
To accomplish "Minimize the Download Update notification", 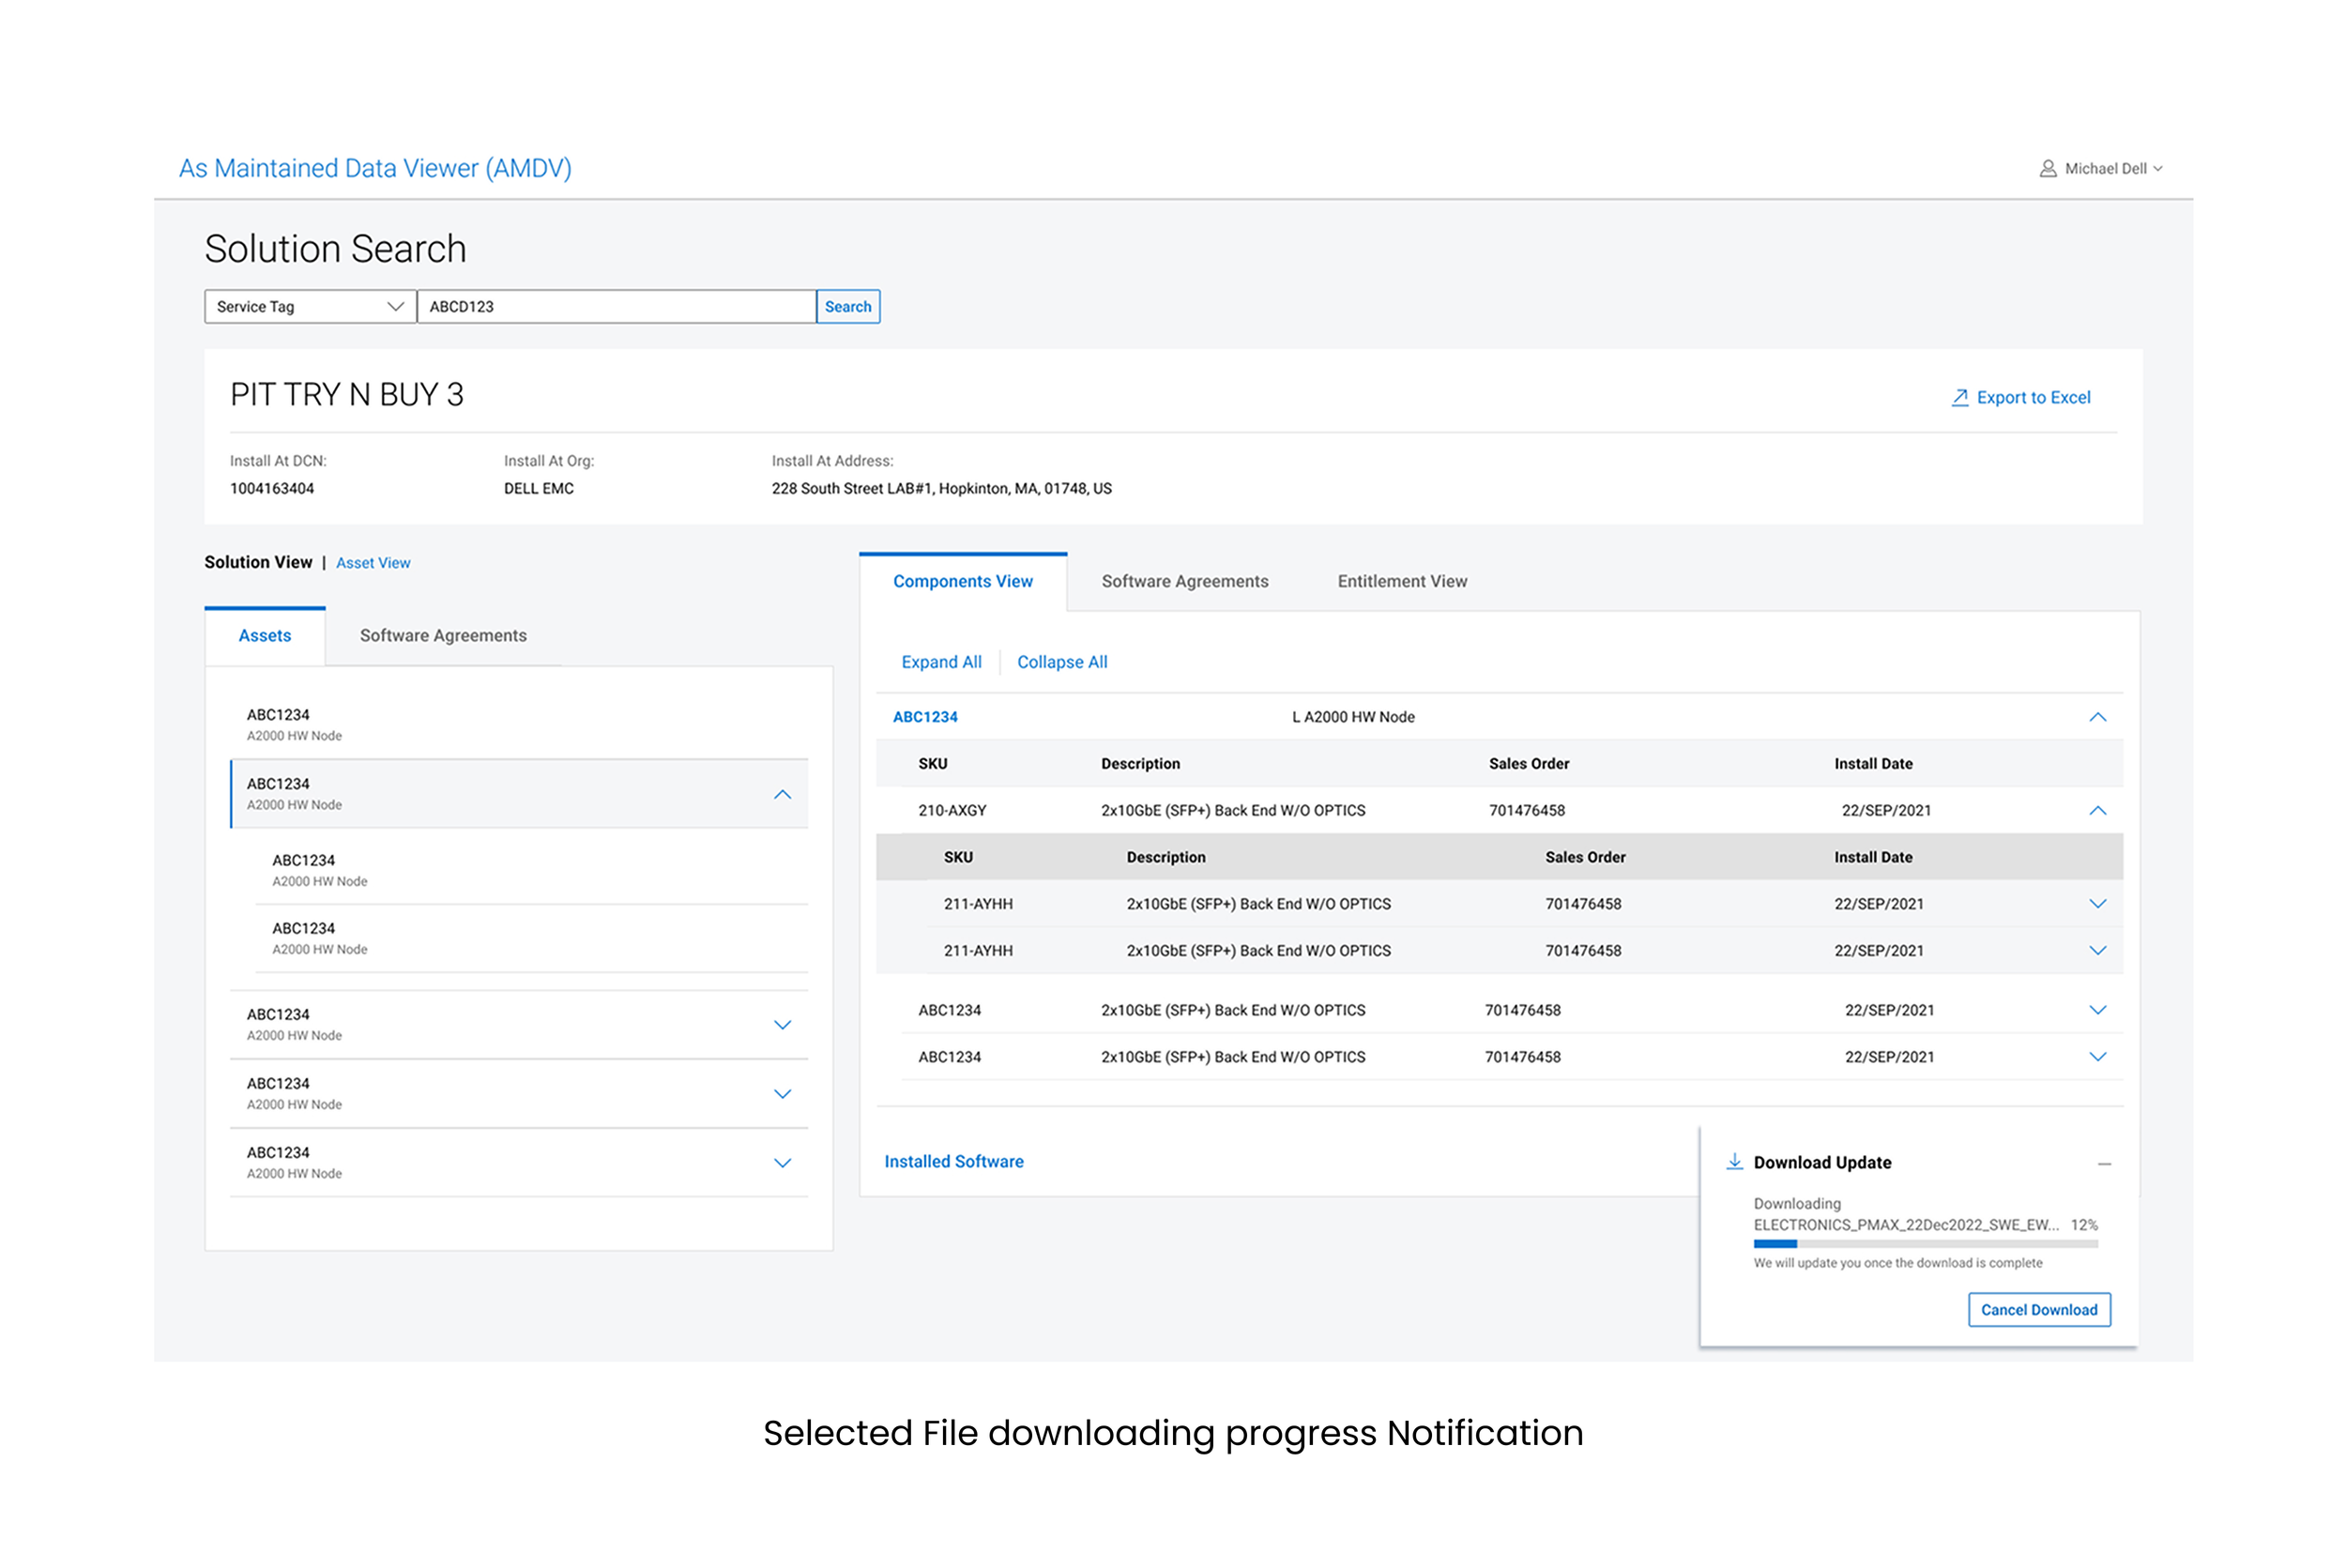I will coord(2105,1164).
